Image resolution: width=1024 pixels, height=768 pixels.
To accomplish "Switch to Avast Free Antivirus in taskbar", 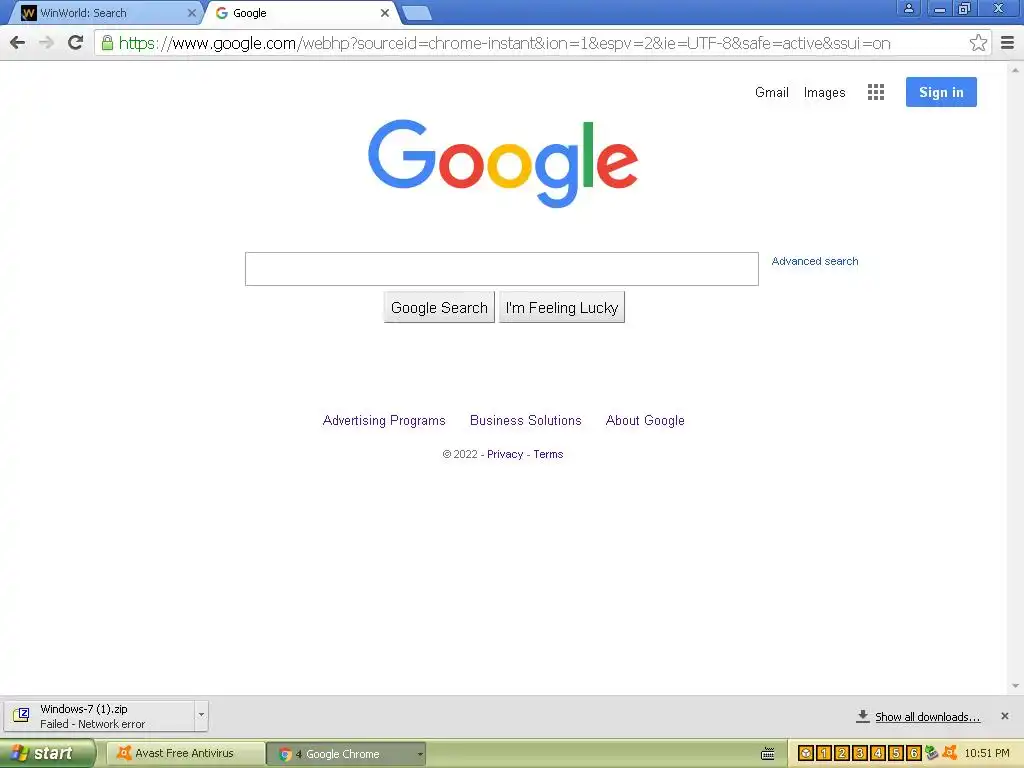I will pyautogui.click(x=185, y=754).
